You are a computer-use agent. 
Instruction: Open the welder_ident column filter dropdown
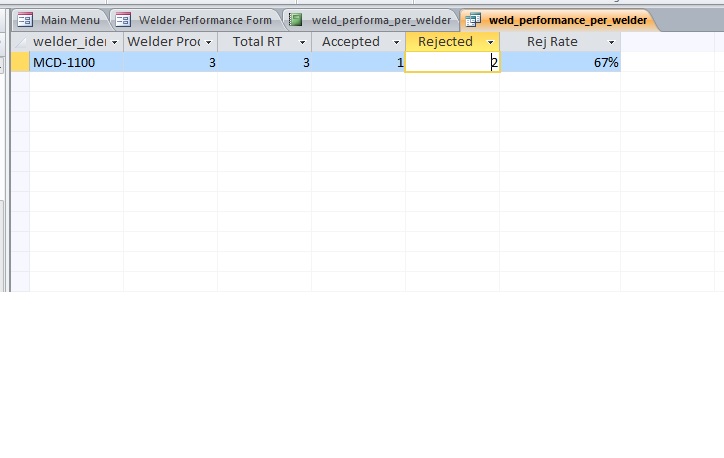coord(115,42)
